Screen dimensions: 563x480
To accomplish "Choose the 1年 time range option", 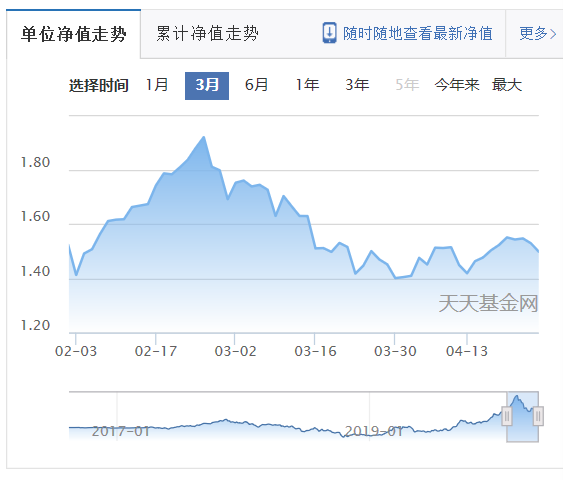I will click(x=307, y=85).
